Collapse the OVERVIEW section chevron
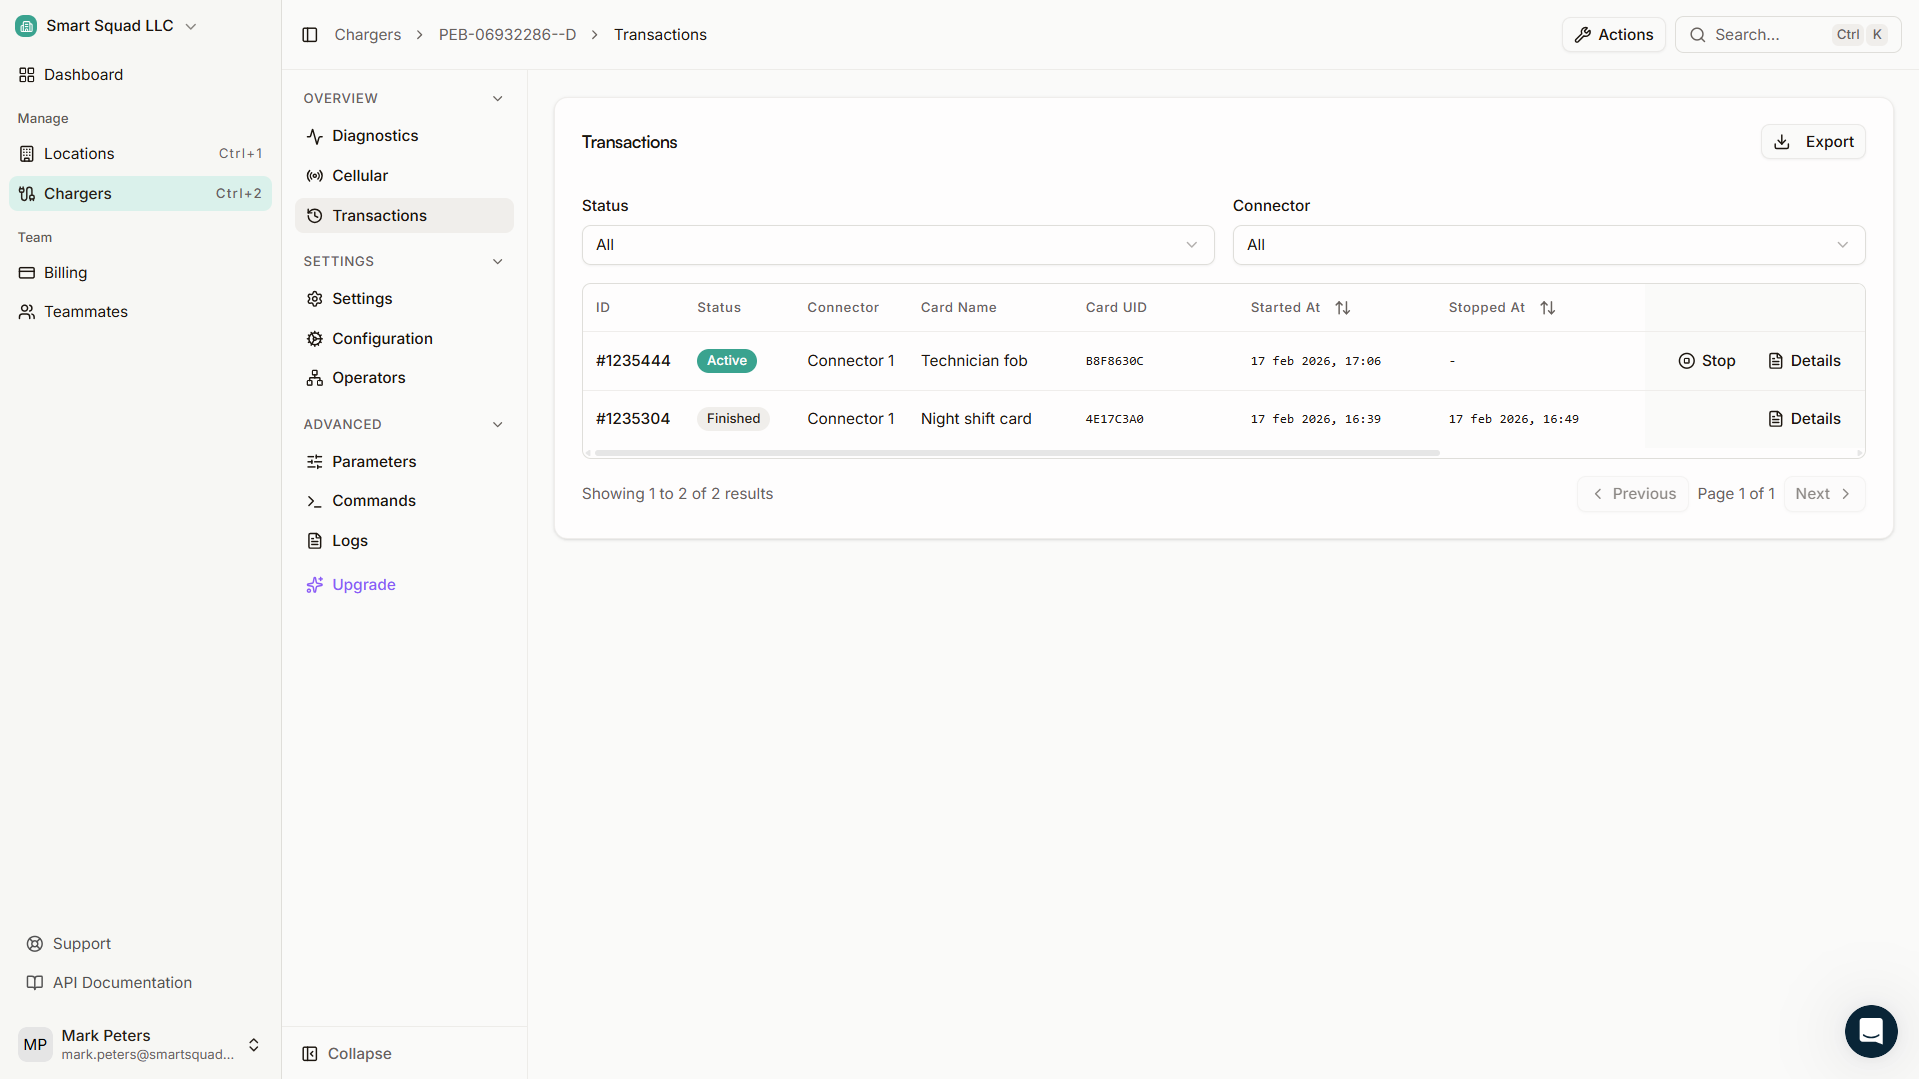 [497, 98]
